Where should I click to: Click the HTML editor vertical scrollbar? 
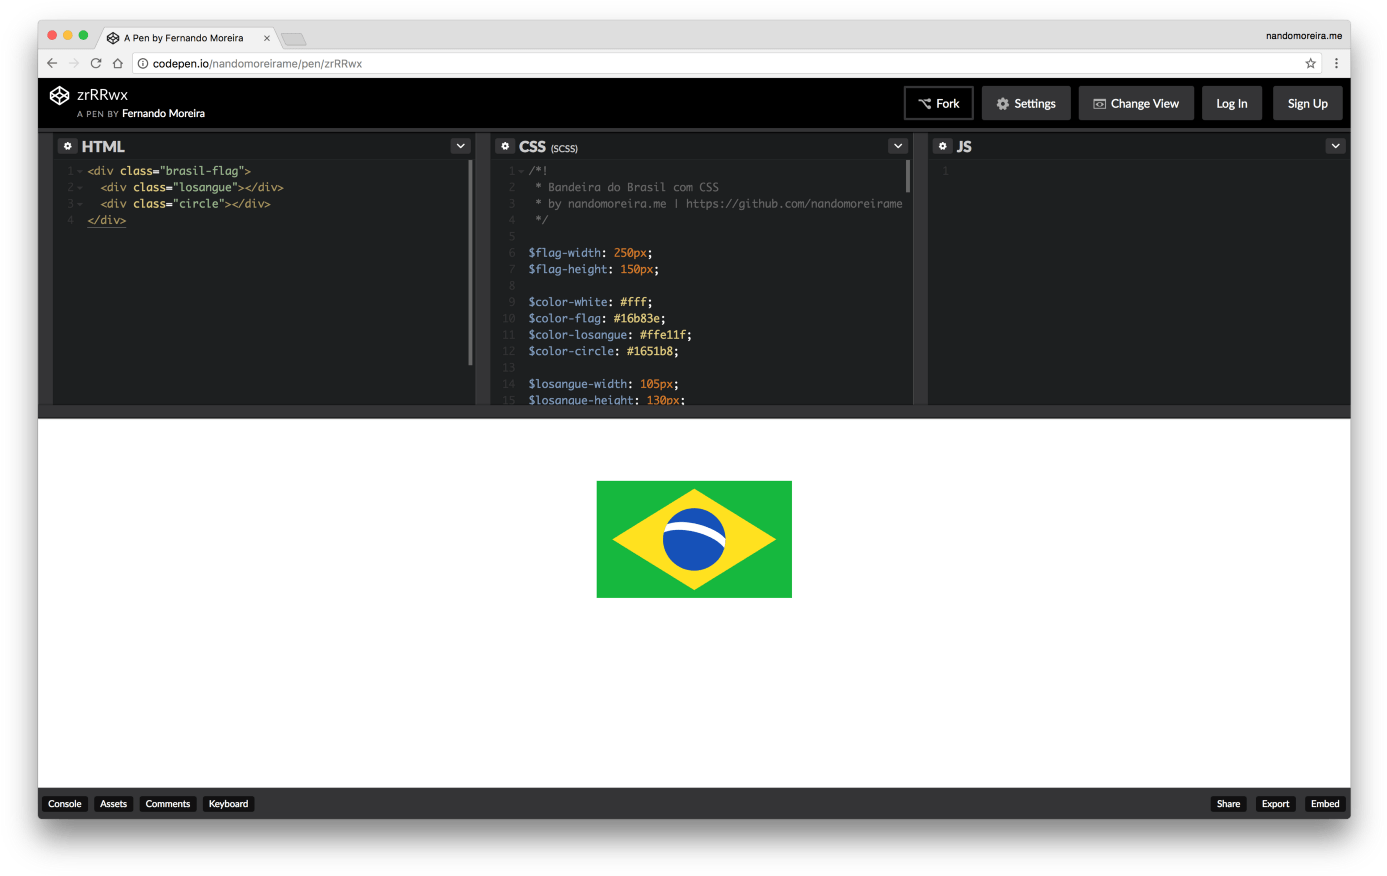tap(470, 262)
